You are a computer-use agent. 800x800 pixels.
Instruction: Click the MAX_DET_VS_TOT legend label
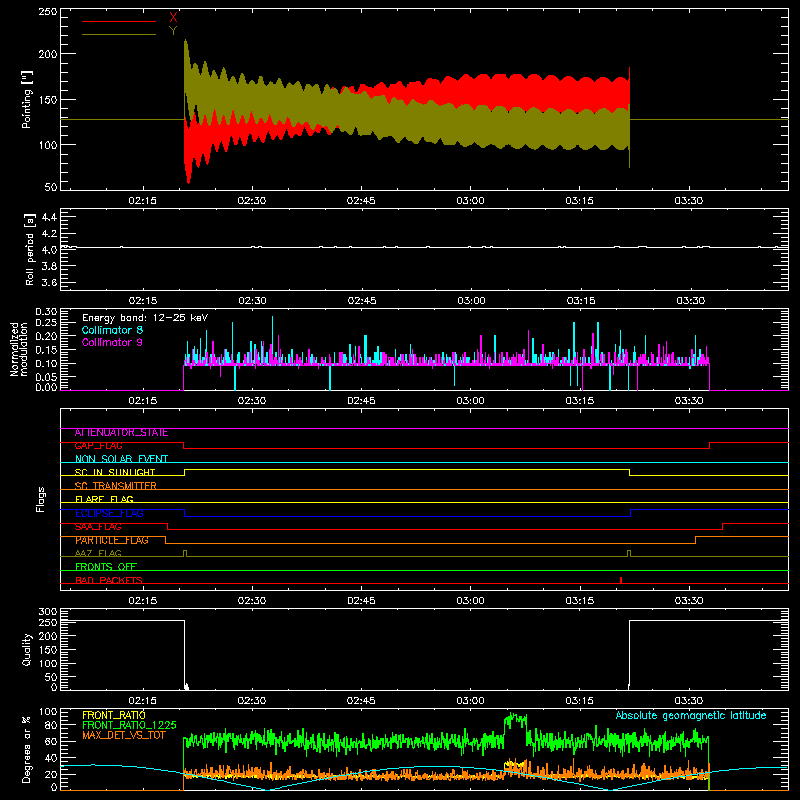tap(123, 735)
